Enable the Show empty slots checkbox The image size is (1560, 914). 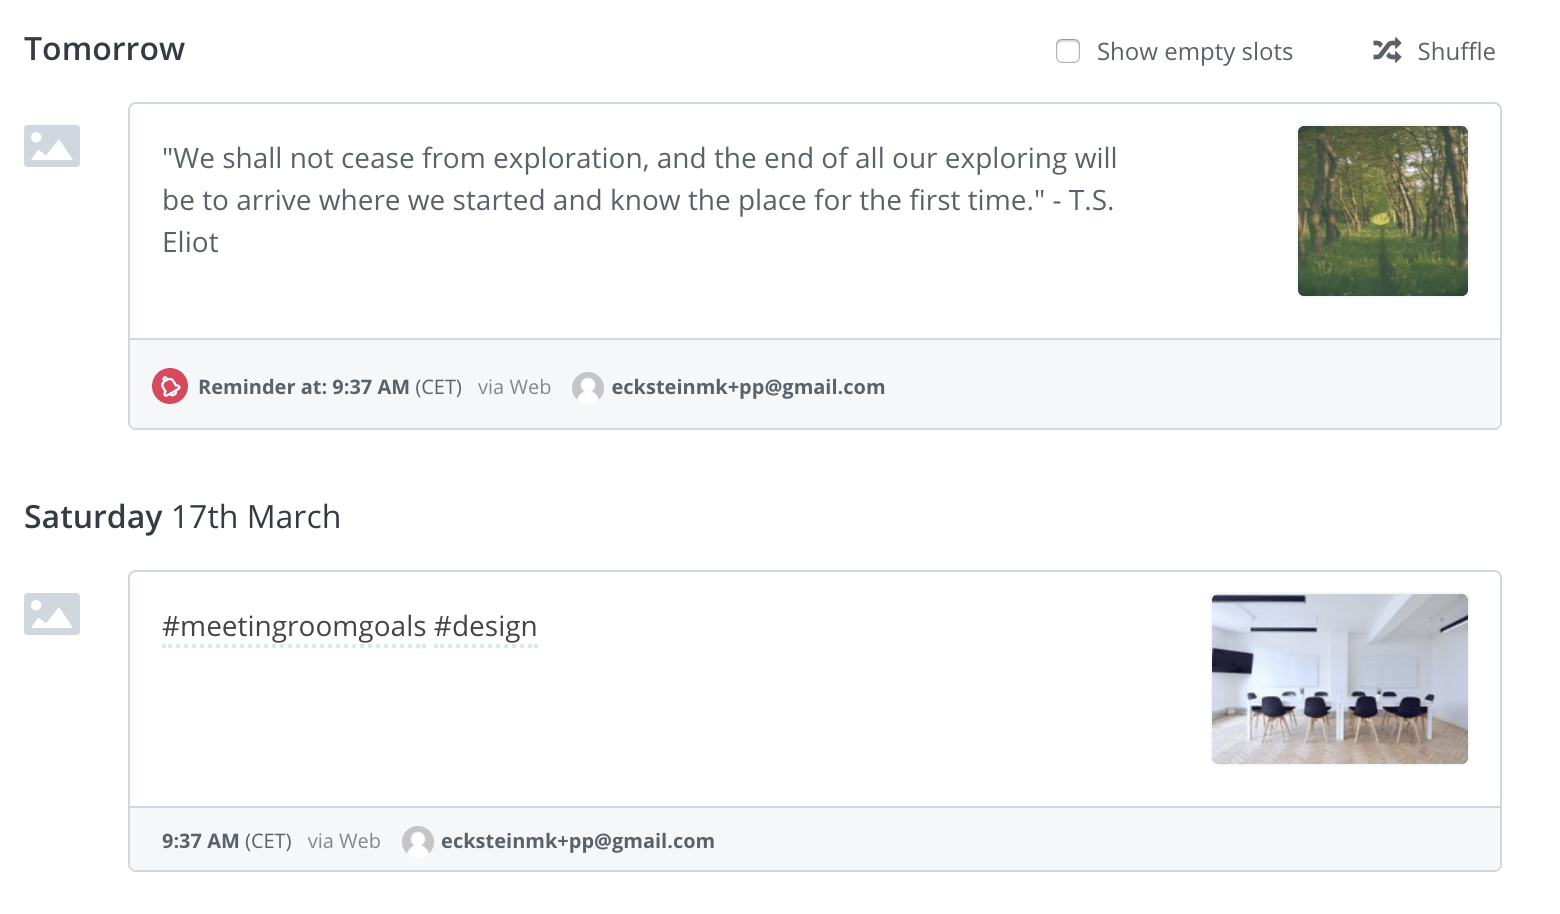tap(1068, 51)
